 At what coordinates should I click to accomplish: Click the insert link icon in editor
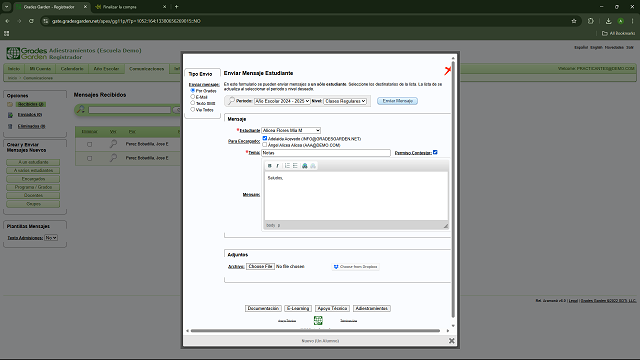(304, 166)
